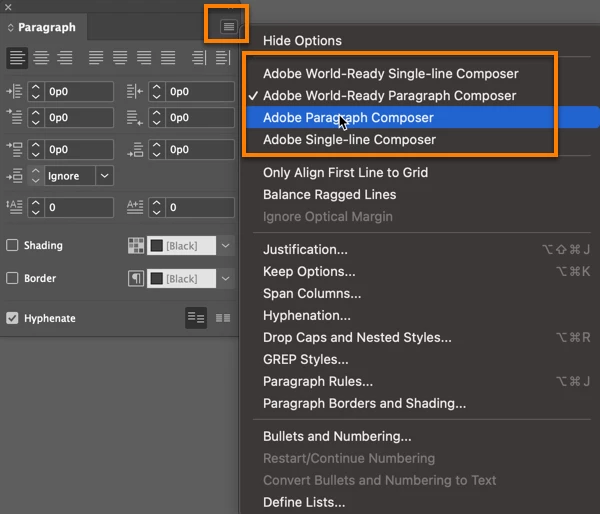
Task: Click the Space Before field
Action: [79, 149]
